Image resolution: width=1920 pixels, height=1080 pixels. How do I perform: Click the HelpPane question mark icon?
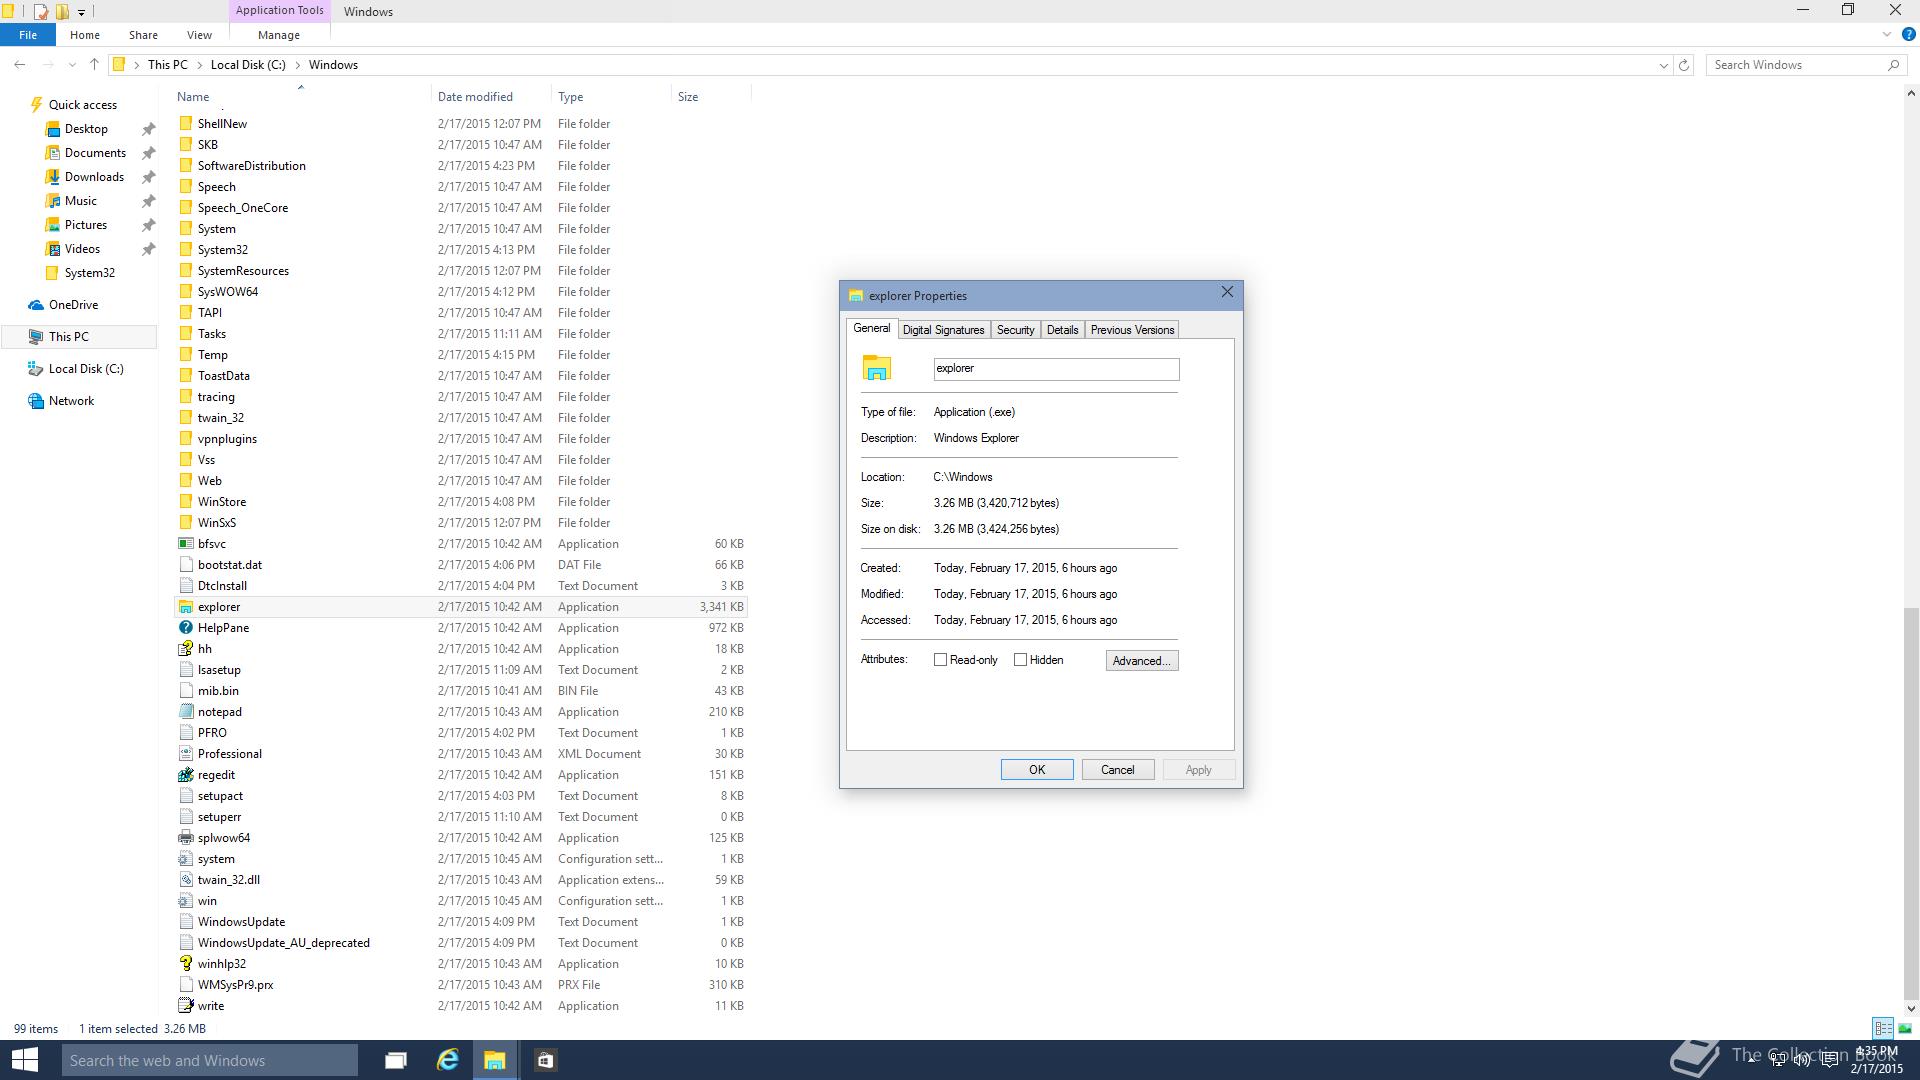185,628
